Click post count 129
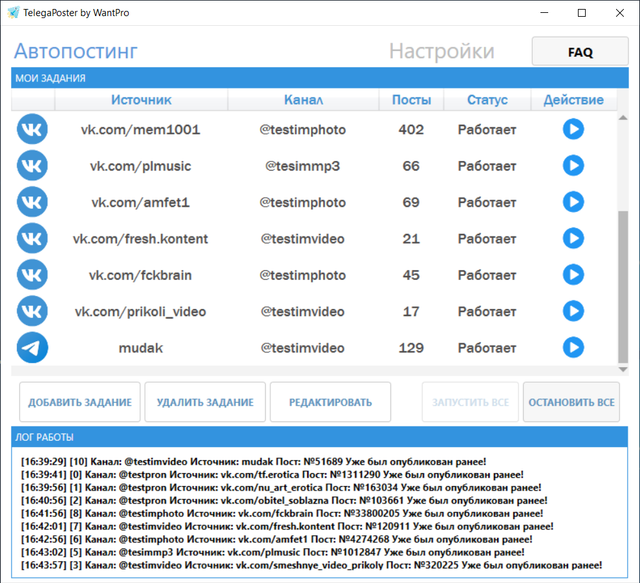This screenshot has width=640, height=583. pos(411,348)
